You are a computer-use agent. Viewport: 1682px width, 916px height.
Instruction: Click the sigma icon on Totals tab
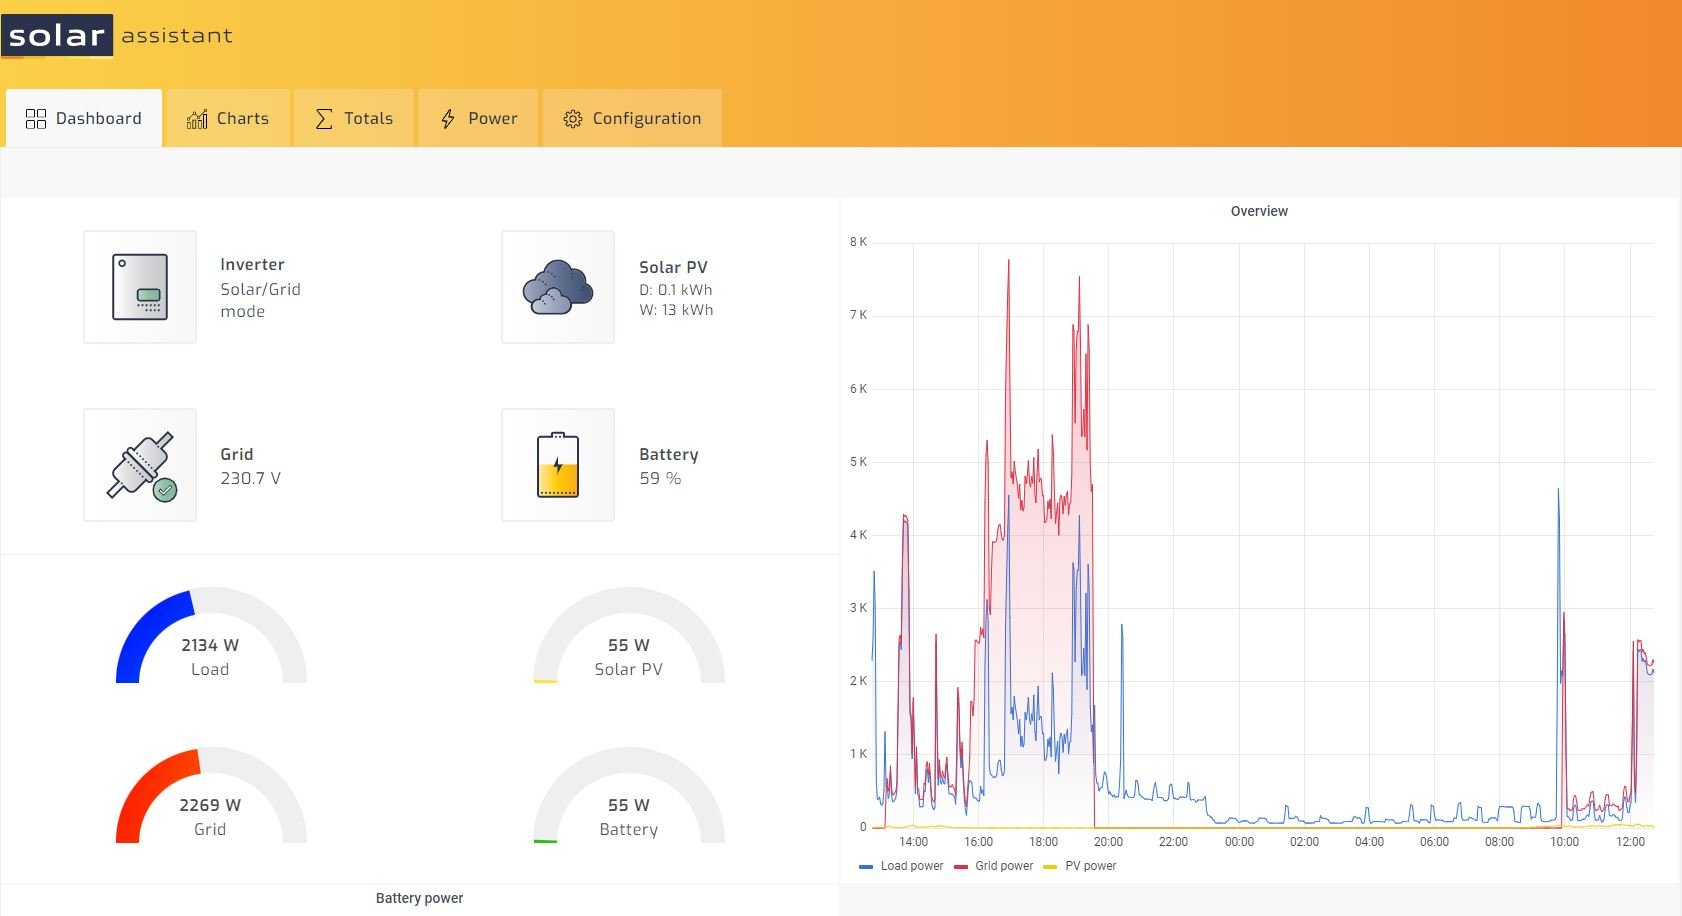click(324, 119)
